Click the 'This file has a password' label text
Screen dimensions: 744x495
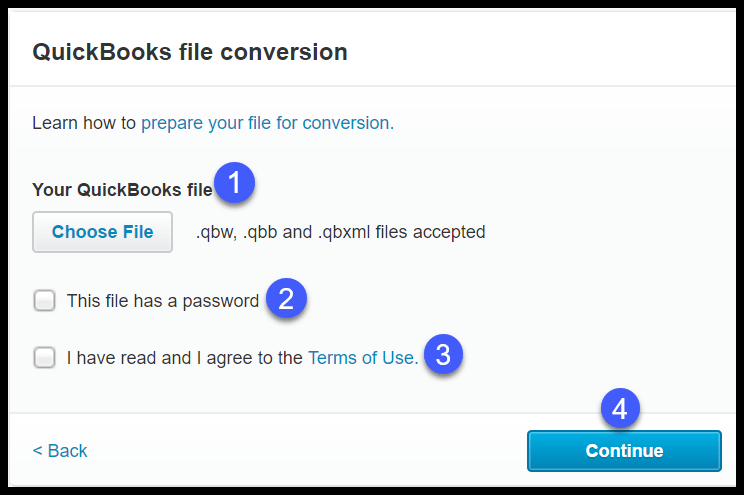click(163, 301)
